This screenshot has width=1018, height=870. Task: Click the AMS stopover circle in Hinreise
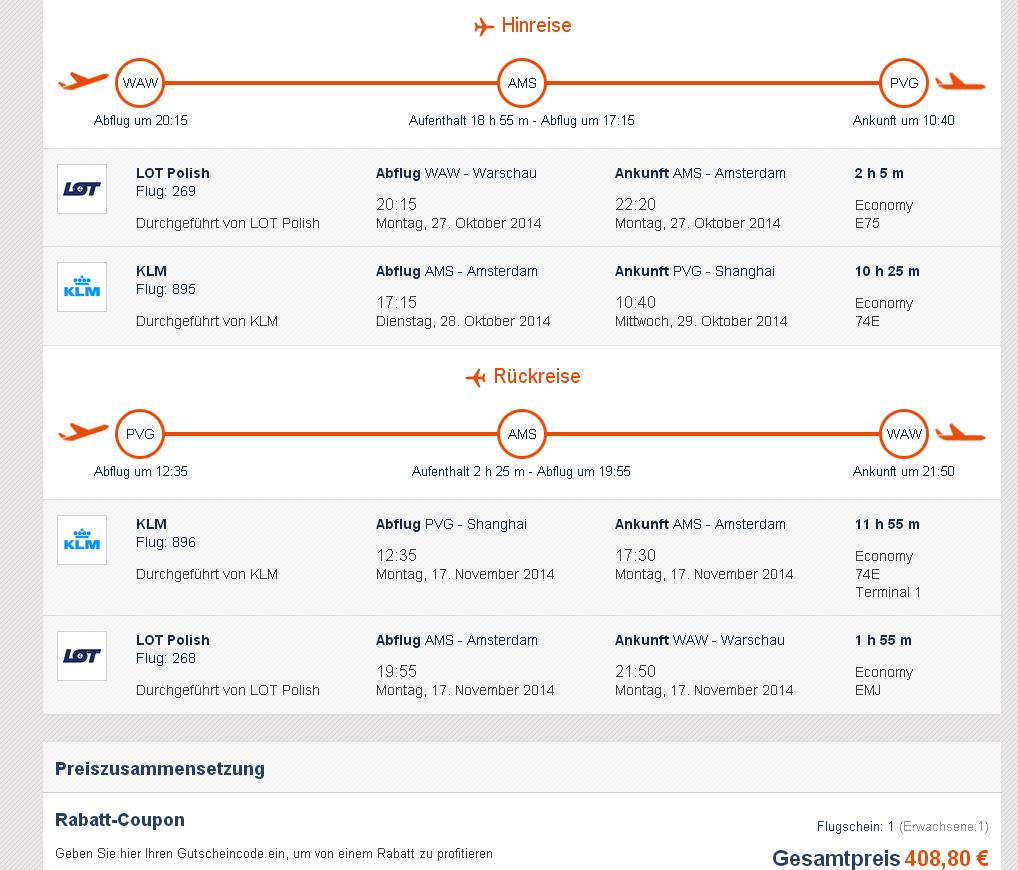[522, 83]
